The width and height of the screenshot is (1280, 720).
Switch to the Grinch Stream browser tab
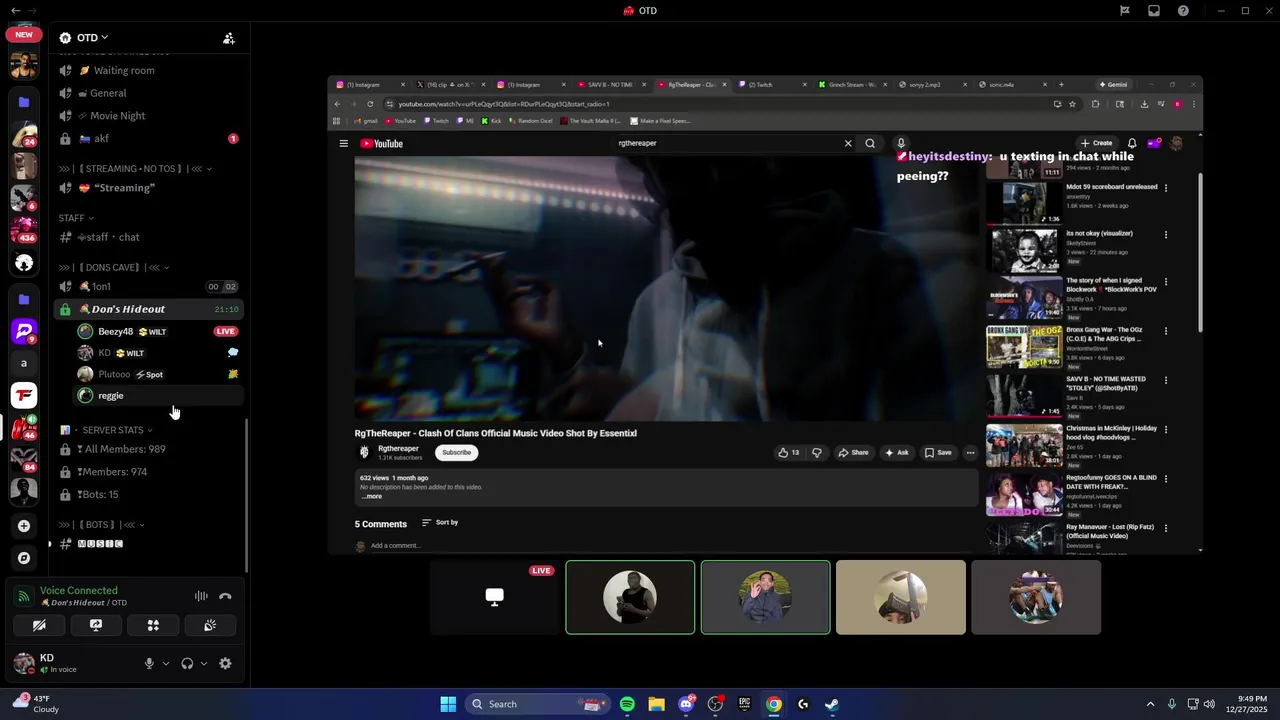point(851,85)
